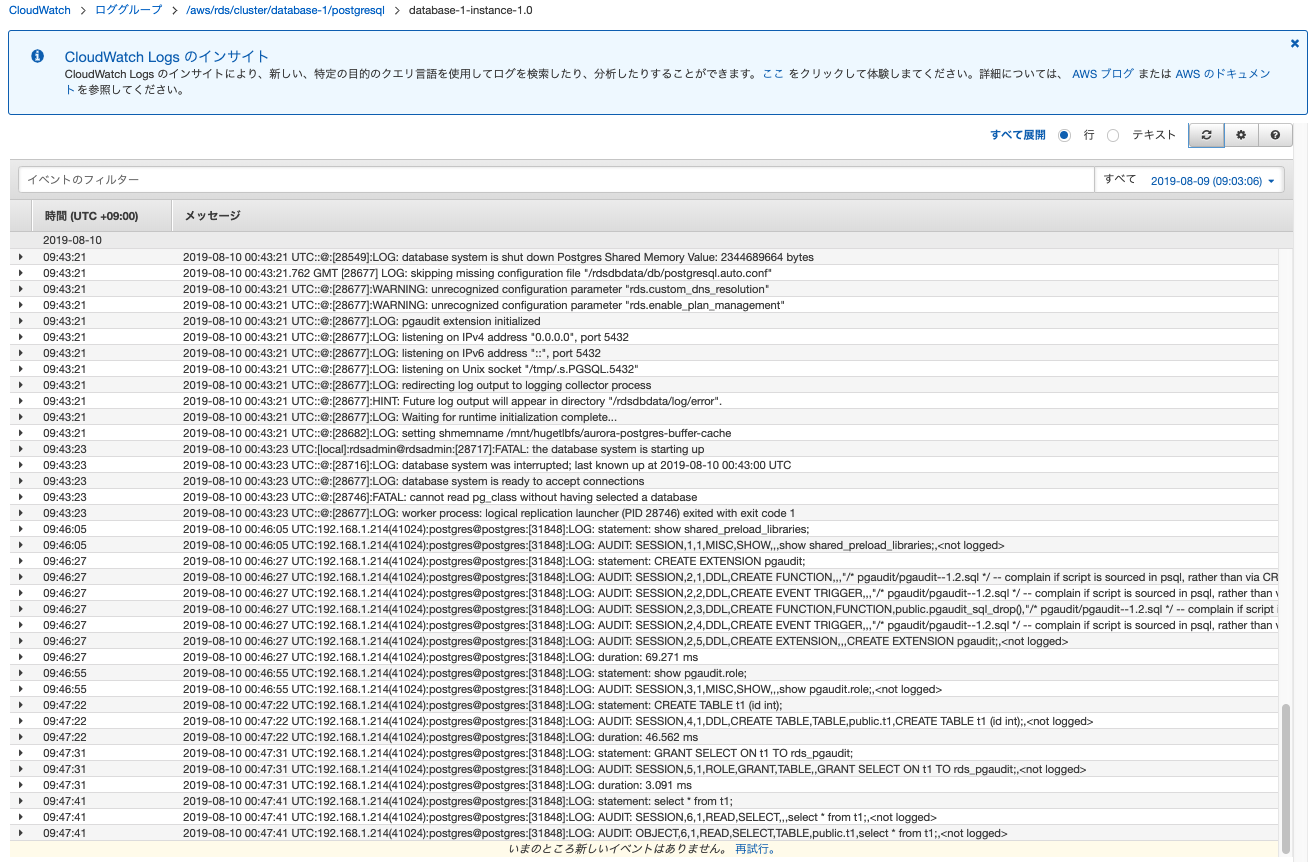
Task: Expand the 'listening on IPv4 address' row
Action: 21,337
